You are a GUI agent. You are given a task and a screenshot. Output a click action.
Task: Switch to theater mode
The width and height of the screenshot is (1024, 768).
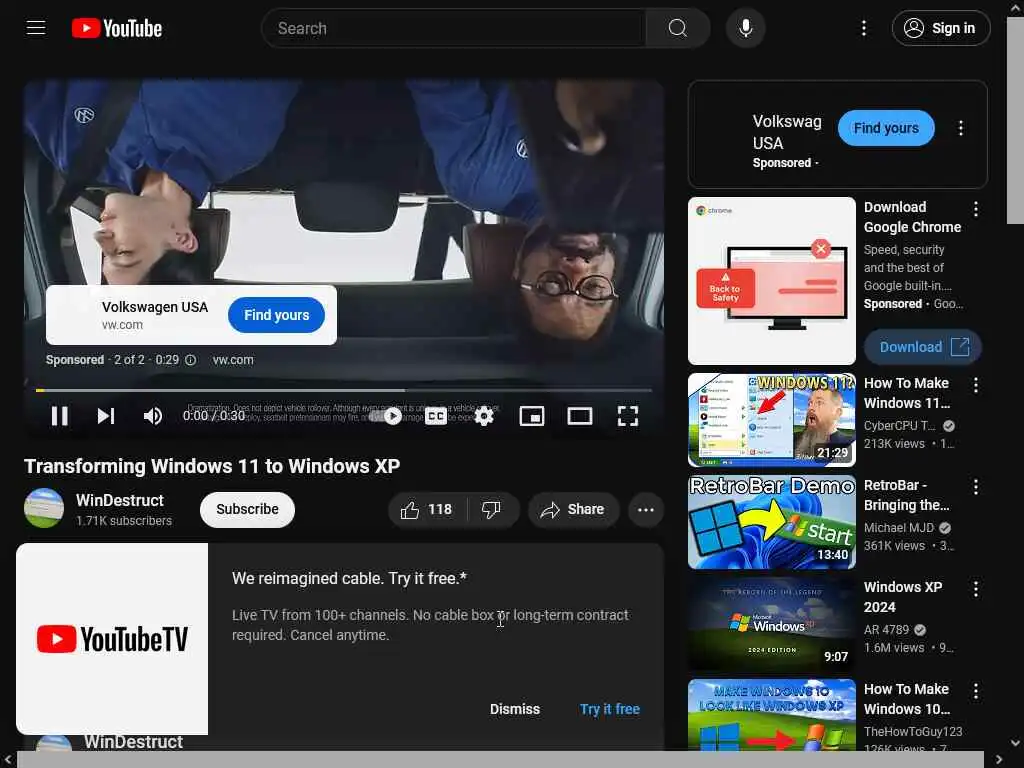coord(579,416)
